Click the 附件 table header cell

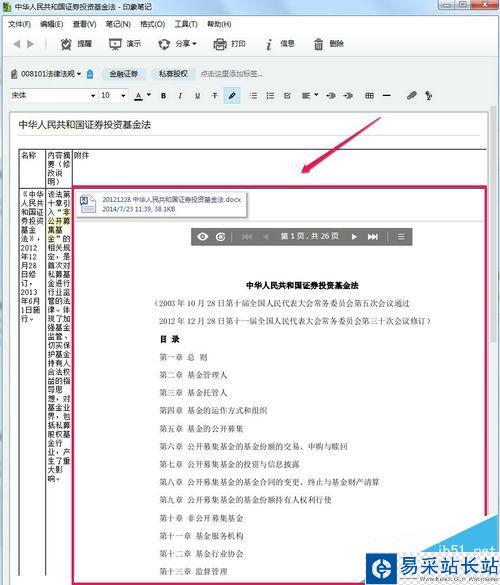(x=279, y=169)
